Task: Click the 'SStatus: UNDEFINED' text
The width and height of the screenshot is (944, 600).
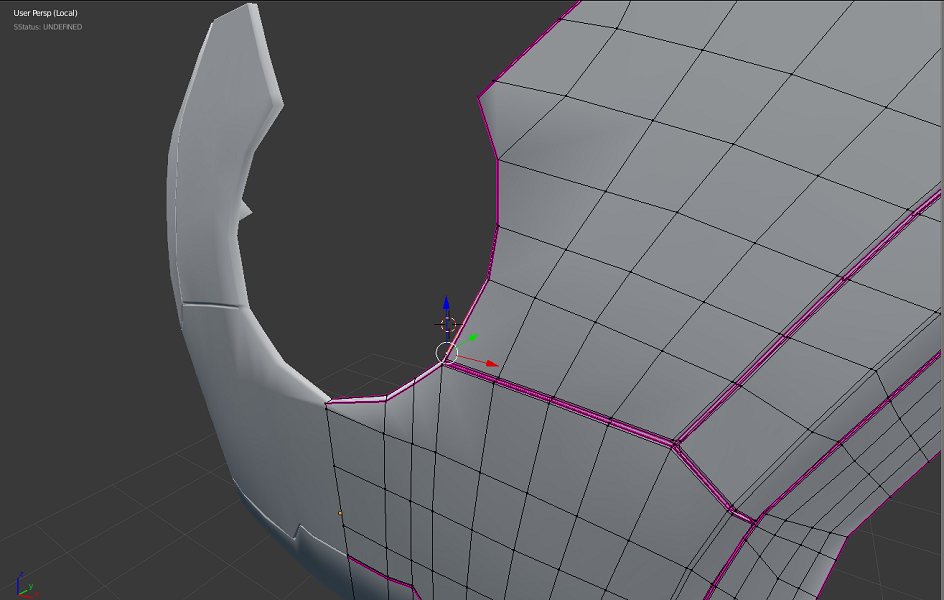Action: [x=48, y=26]
